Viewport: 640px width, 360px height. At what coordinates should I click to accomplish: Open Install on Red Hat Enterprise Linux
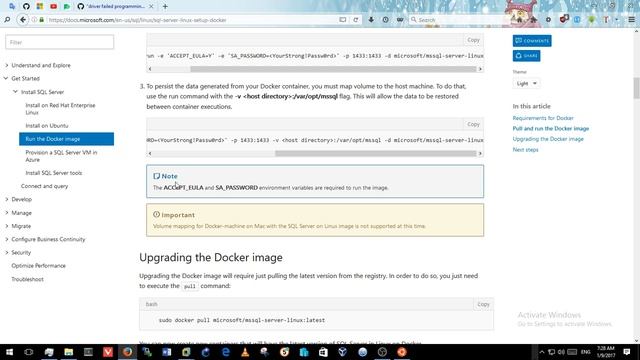[60, 109]
